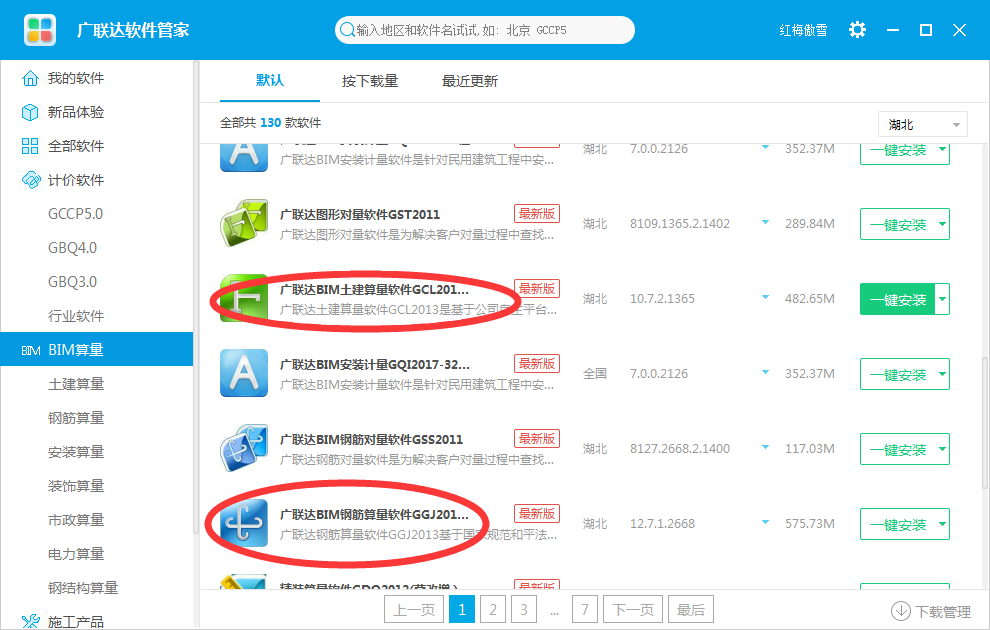Screen dimensions: 990x630
Task: Open GCCP5.0 in sidebar
Action: coord(75,214)
